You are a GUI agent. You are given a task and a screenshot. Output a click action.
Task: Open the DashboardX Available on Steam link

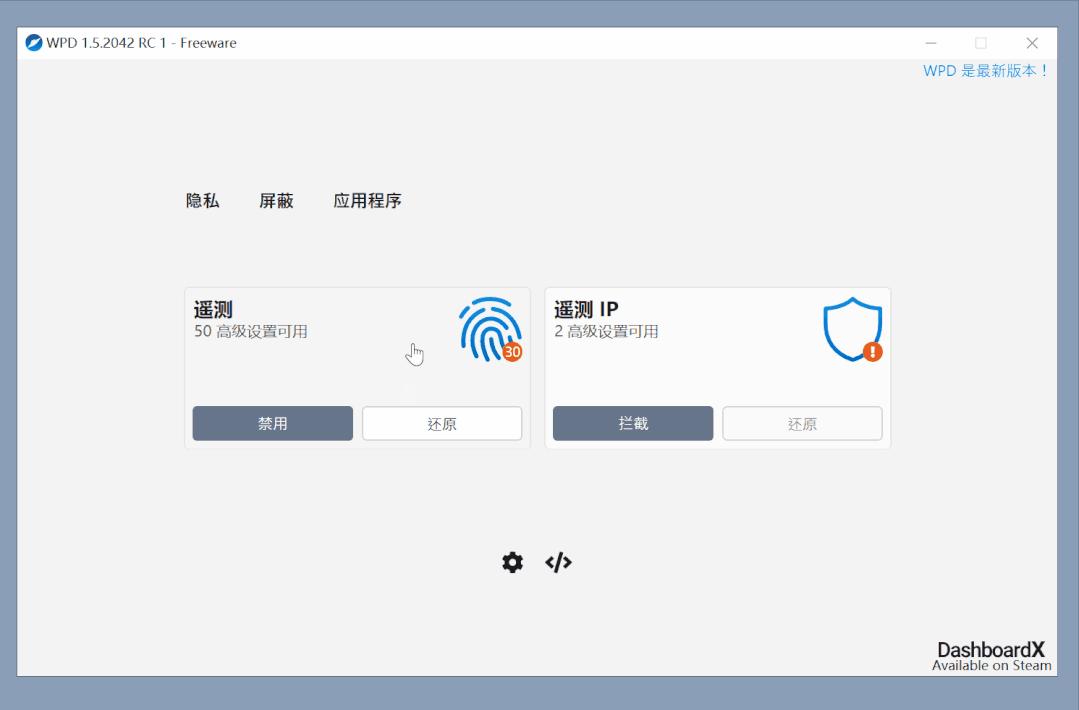point(992,656)
